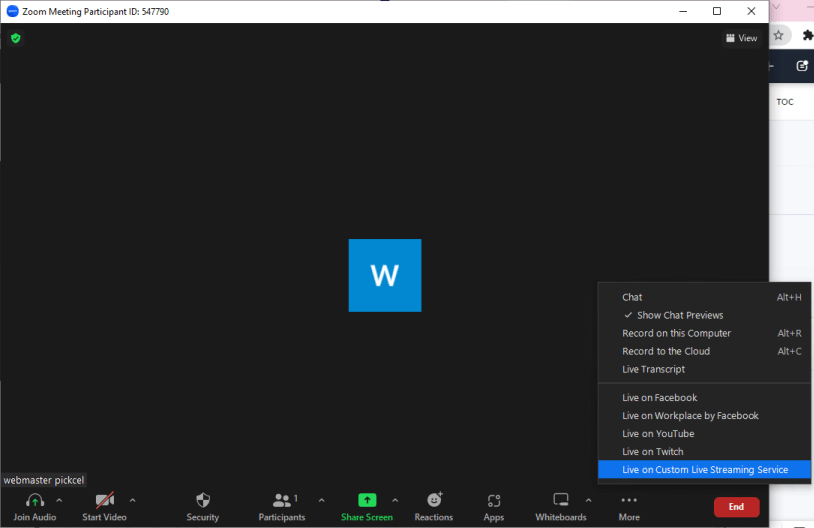Image resolution: width=814 pixels, height=528 pixels.
Task: Maximize the Zoom Meeting window
Action: tap(717, 11)
